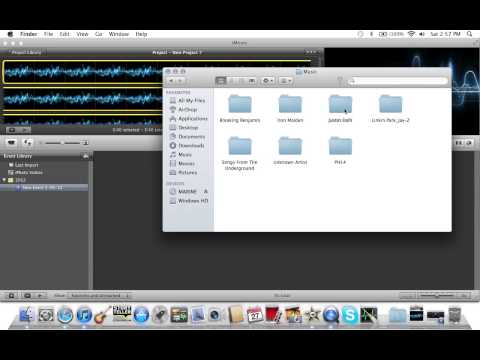Launch GarageBand from the Dock
Image resolution: width=480 pixels, height=360 pixels.
103,315
